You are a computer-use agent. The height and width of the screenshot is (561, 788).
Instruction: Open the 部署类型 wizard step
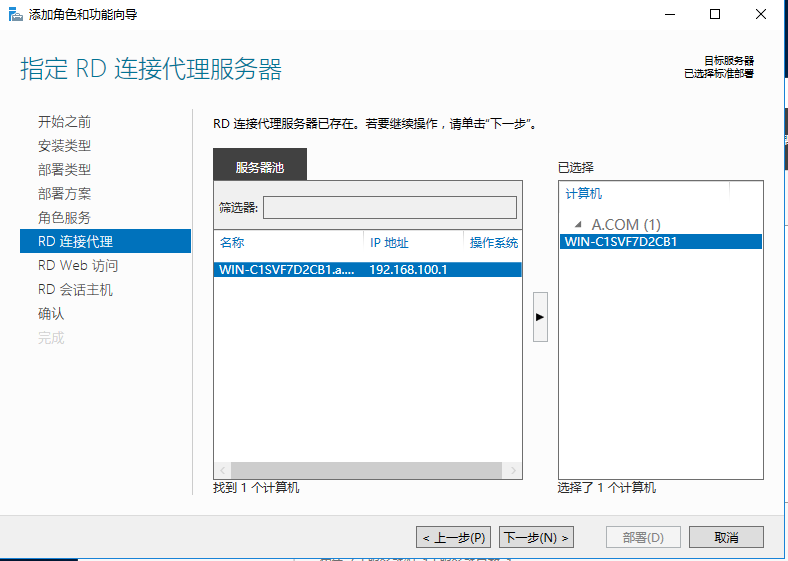pyautogui.click(x=64, y=170)
